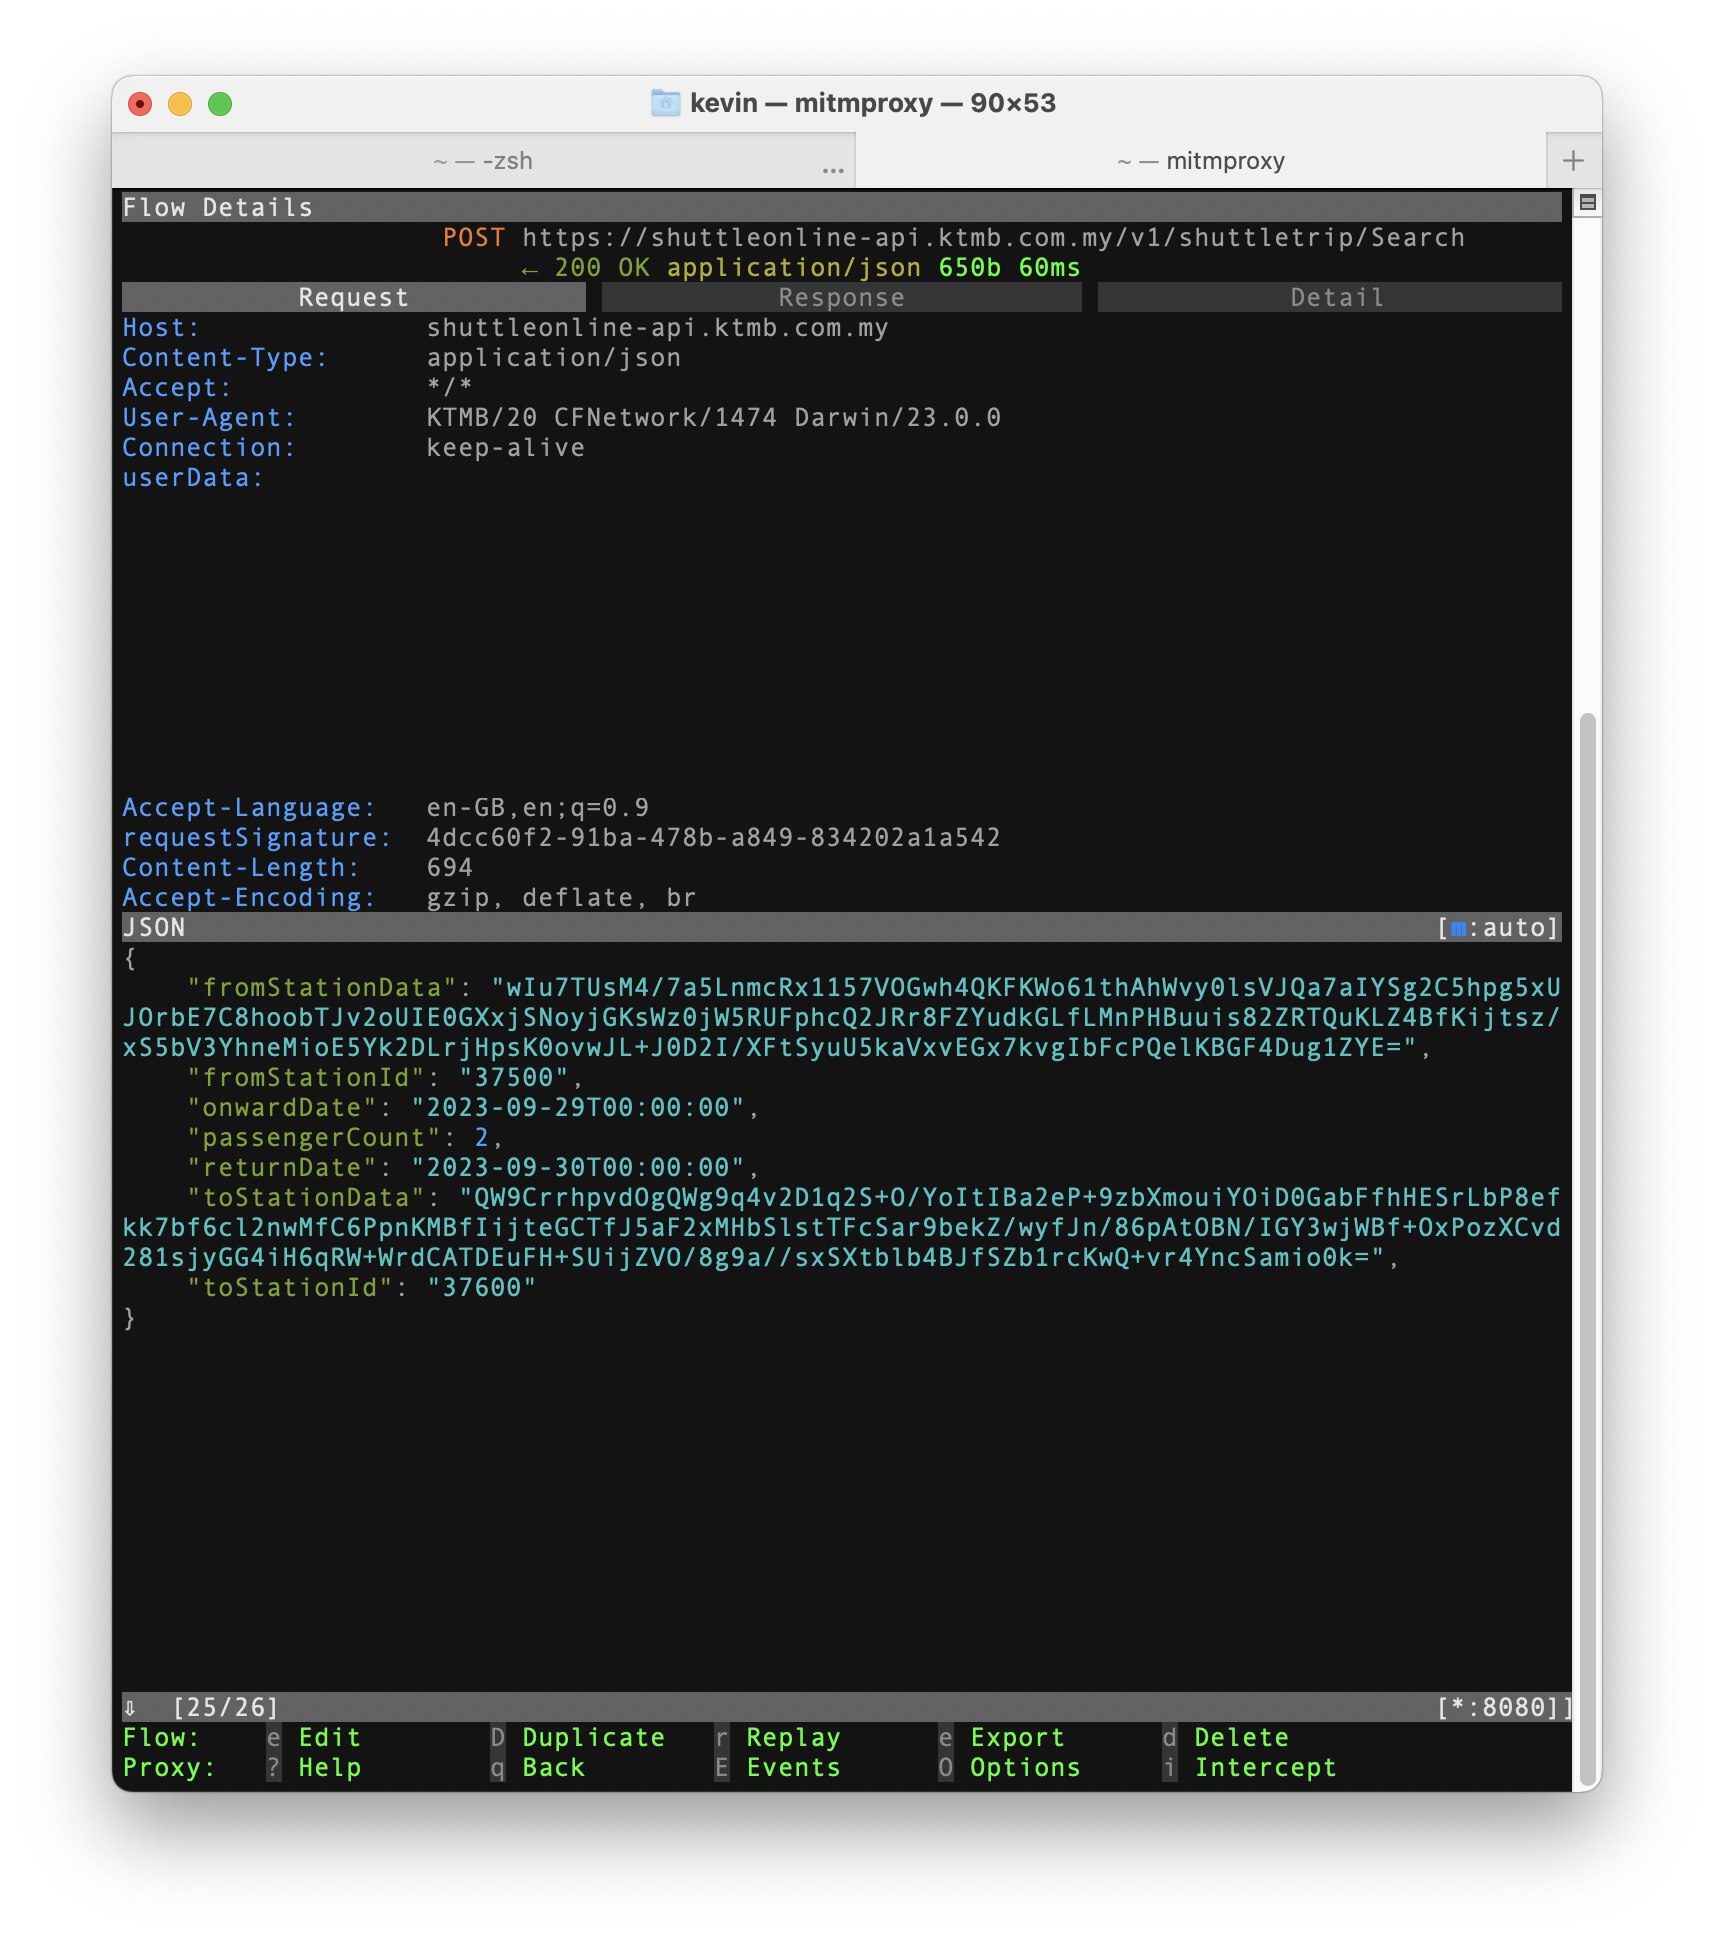Screen dimensions: 1714x1940
Task: Click the green full-screen window button
Action: (220, 104)
